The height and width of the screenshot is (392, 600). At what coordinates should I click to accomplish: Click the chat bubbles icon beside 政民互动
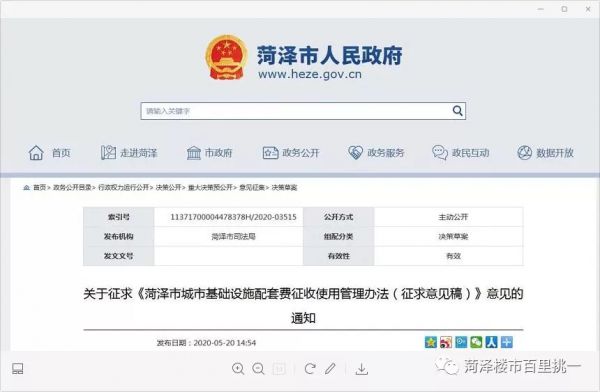[x=440, y=153]
